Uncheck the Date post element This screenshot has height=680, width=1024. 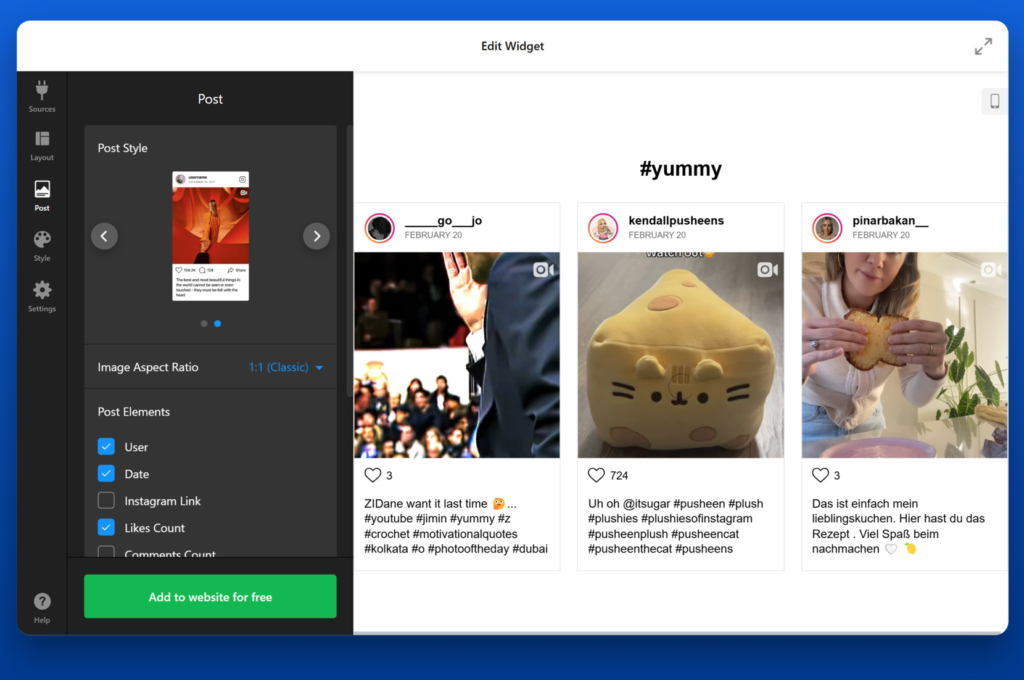107,473
